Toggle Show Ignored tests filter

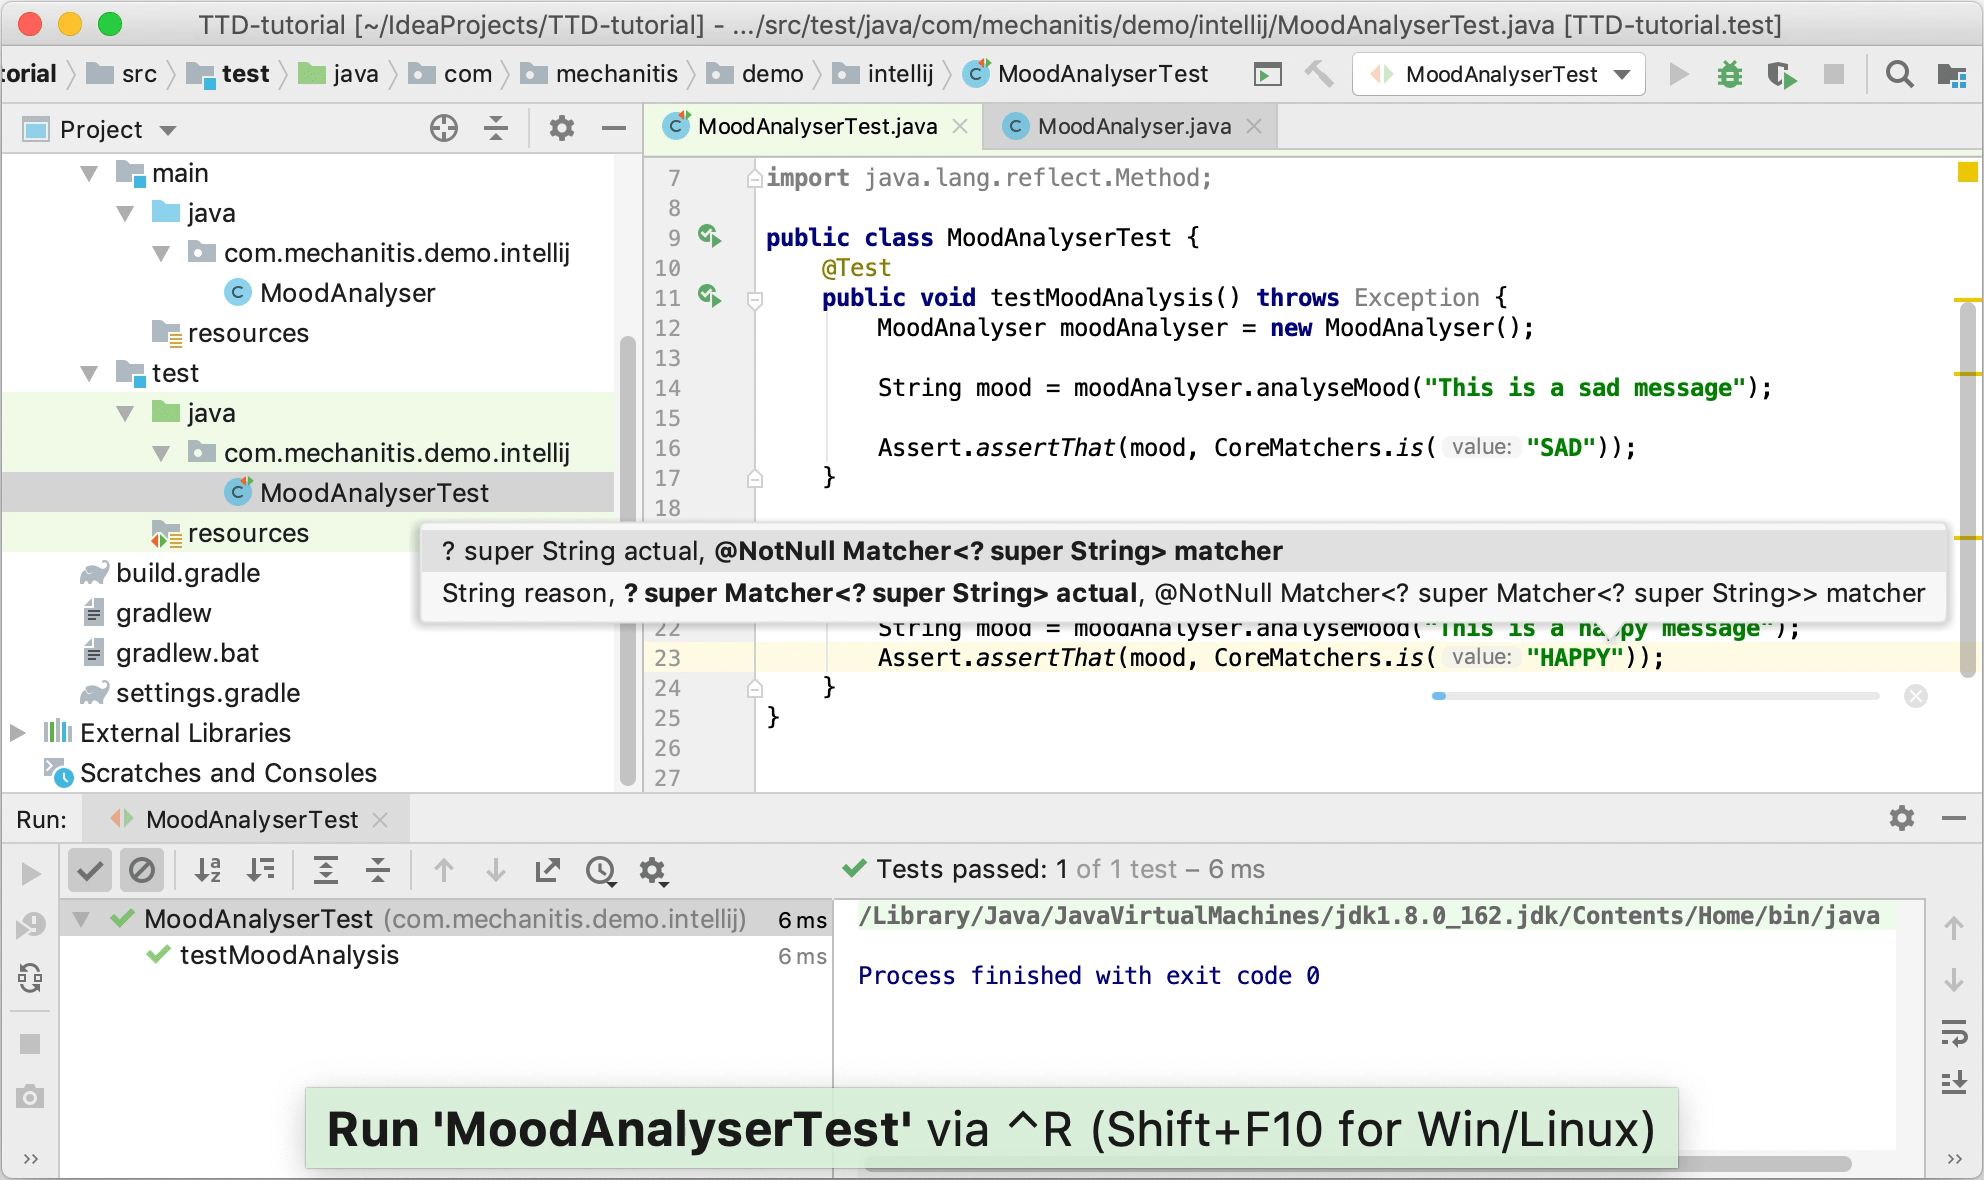click(x=142, y=871)
